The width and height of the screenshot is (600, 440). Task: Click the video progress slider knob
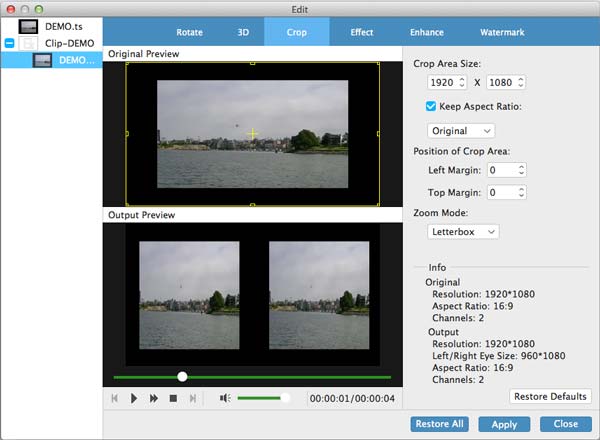pyautogui.click(x=183, y=376)
